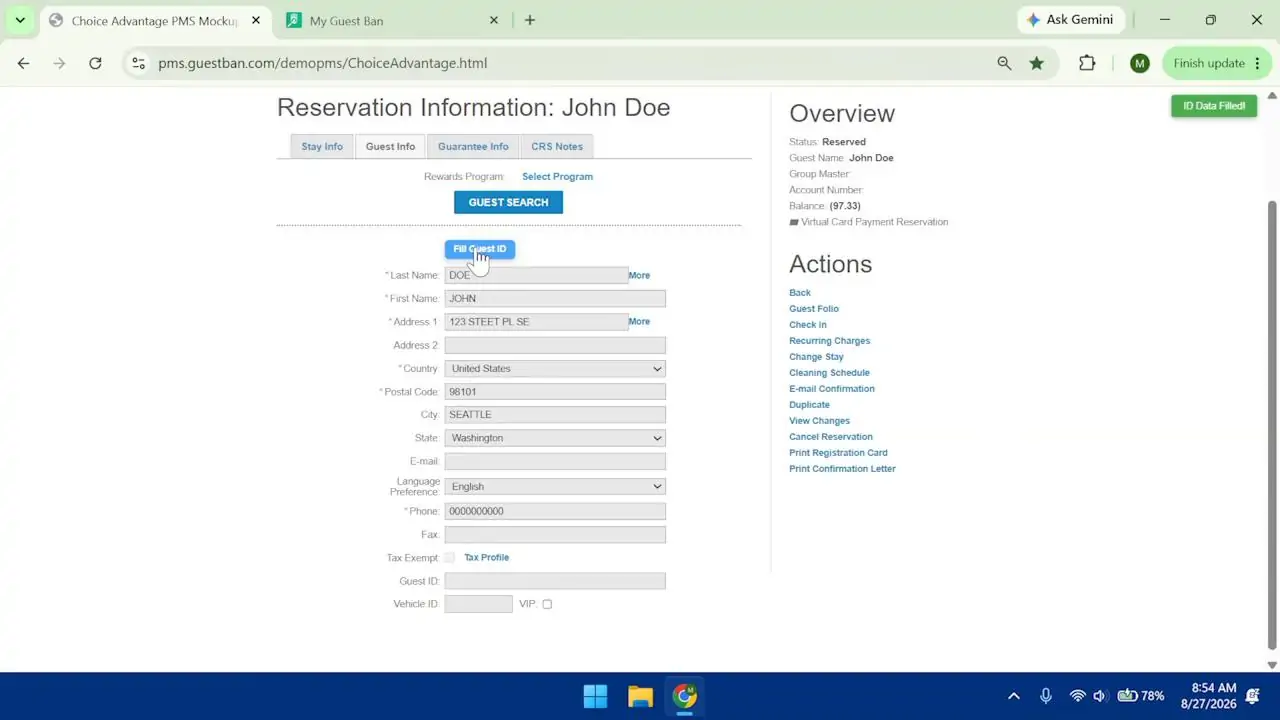Click the Change Stay link

point(816,357)
